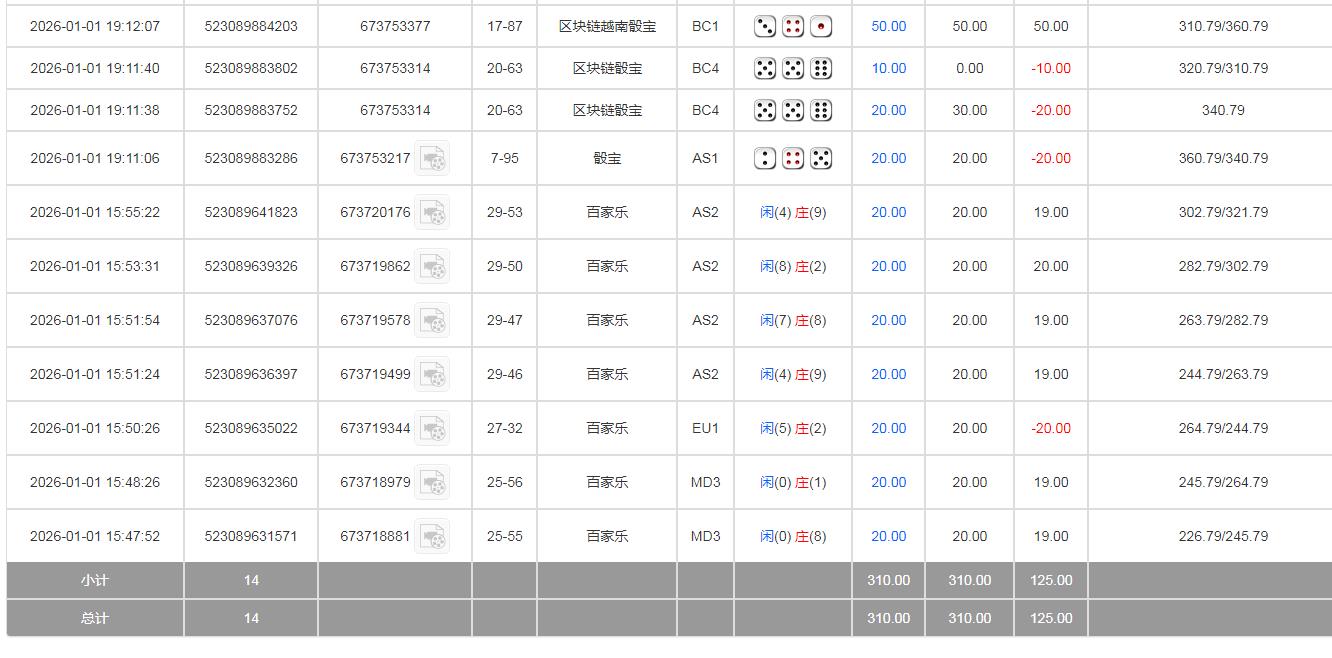Click the video playback icon for 673719344
The image size is (1332, 658).
[432, 427]
